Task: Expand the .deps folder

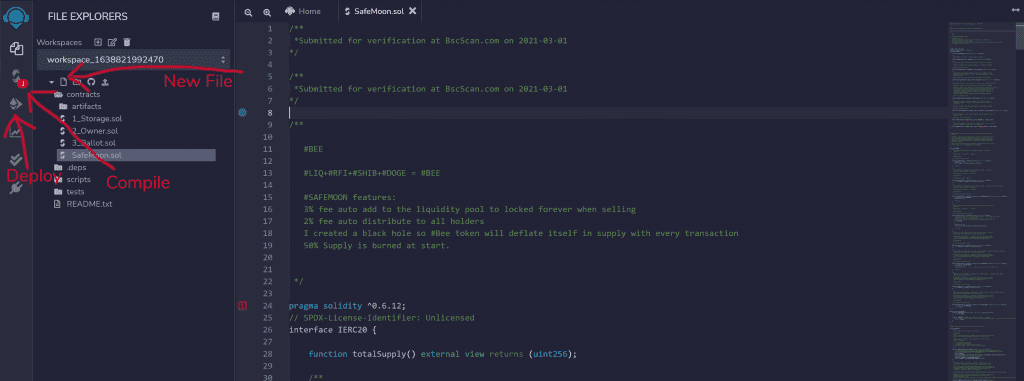Action: coord(72,167)
